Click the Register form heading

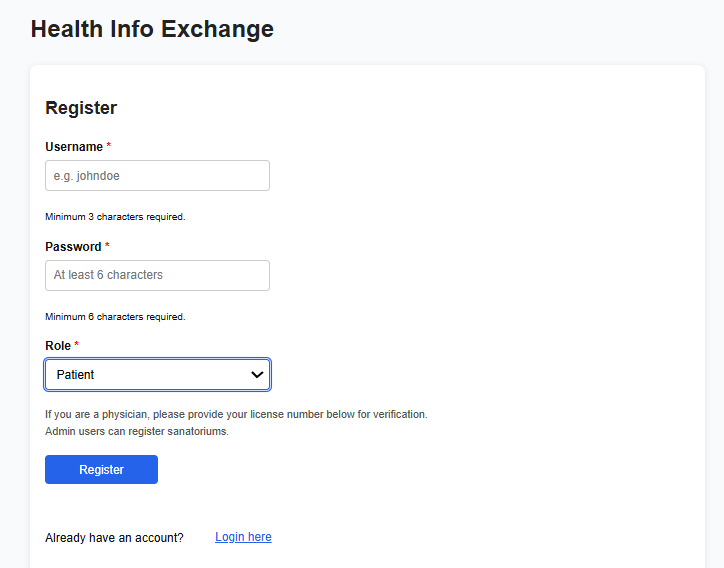(x=81, y=108)
